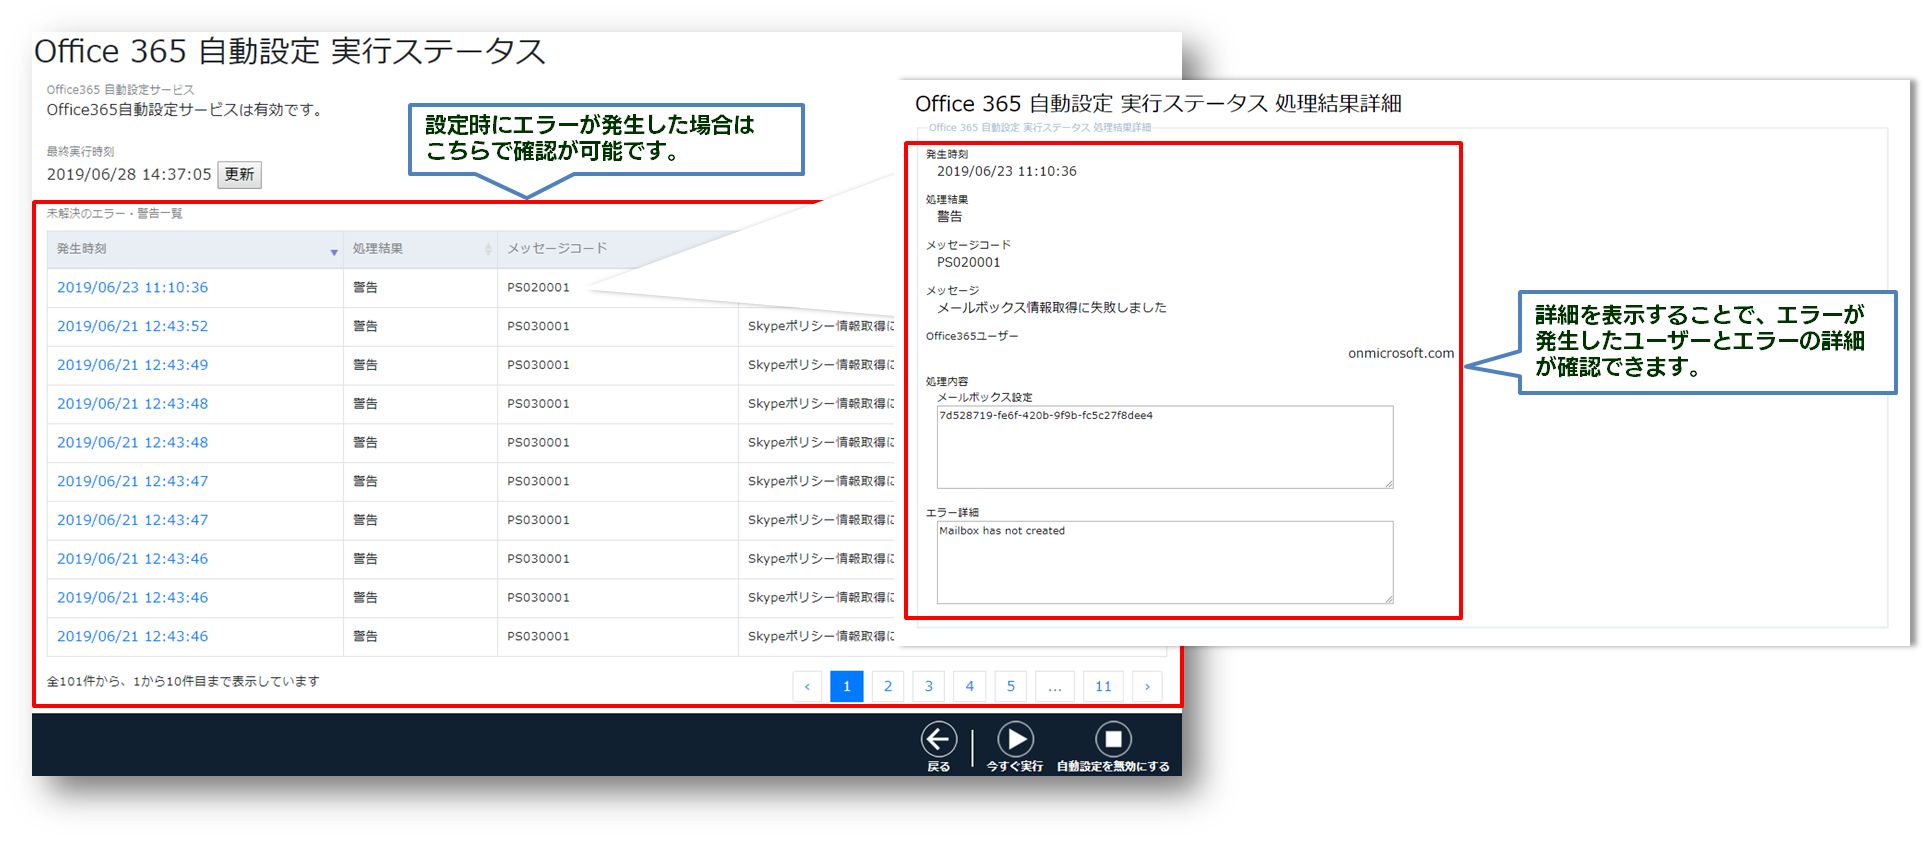This screenshot has height=841, width=1925.
Task: Click 警告 in the 12:43:52 row
Action: point(365,327)
